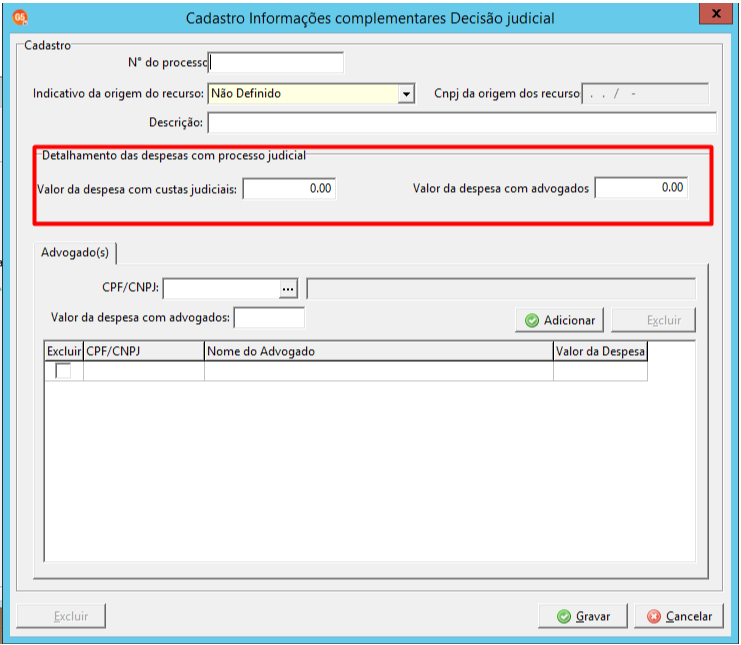The image size is (741, 645).
Task: Tick the Excluir checkbox in first grid row
Action: (63, 370)
